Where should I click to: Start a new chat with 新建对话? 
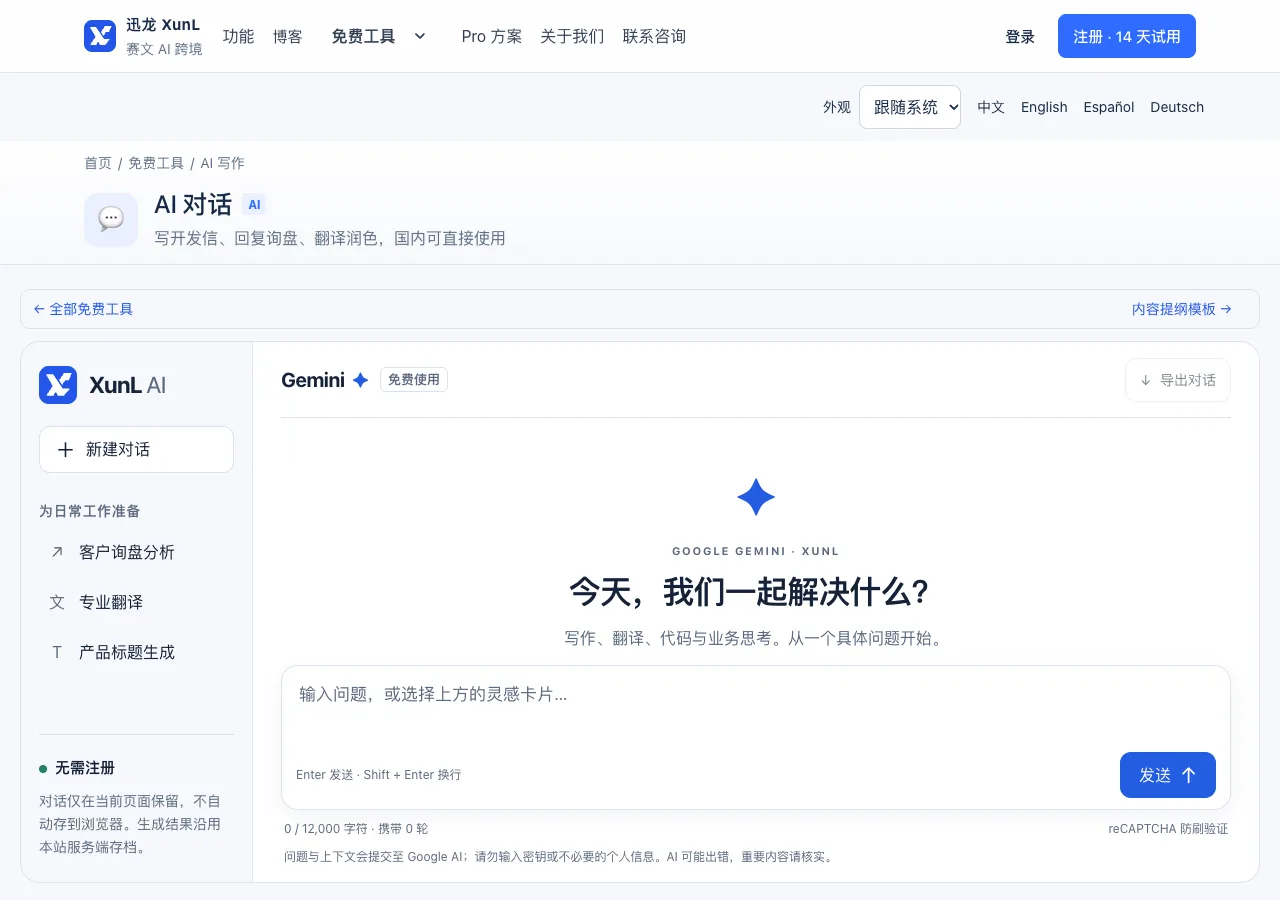point(136,450)
